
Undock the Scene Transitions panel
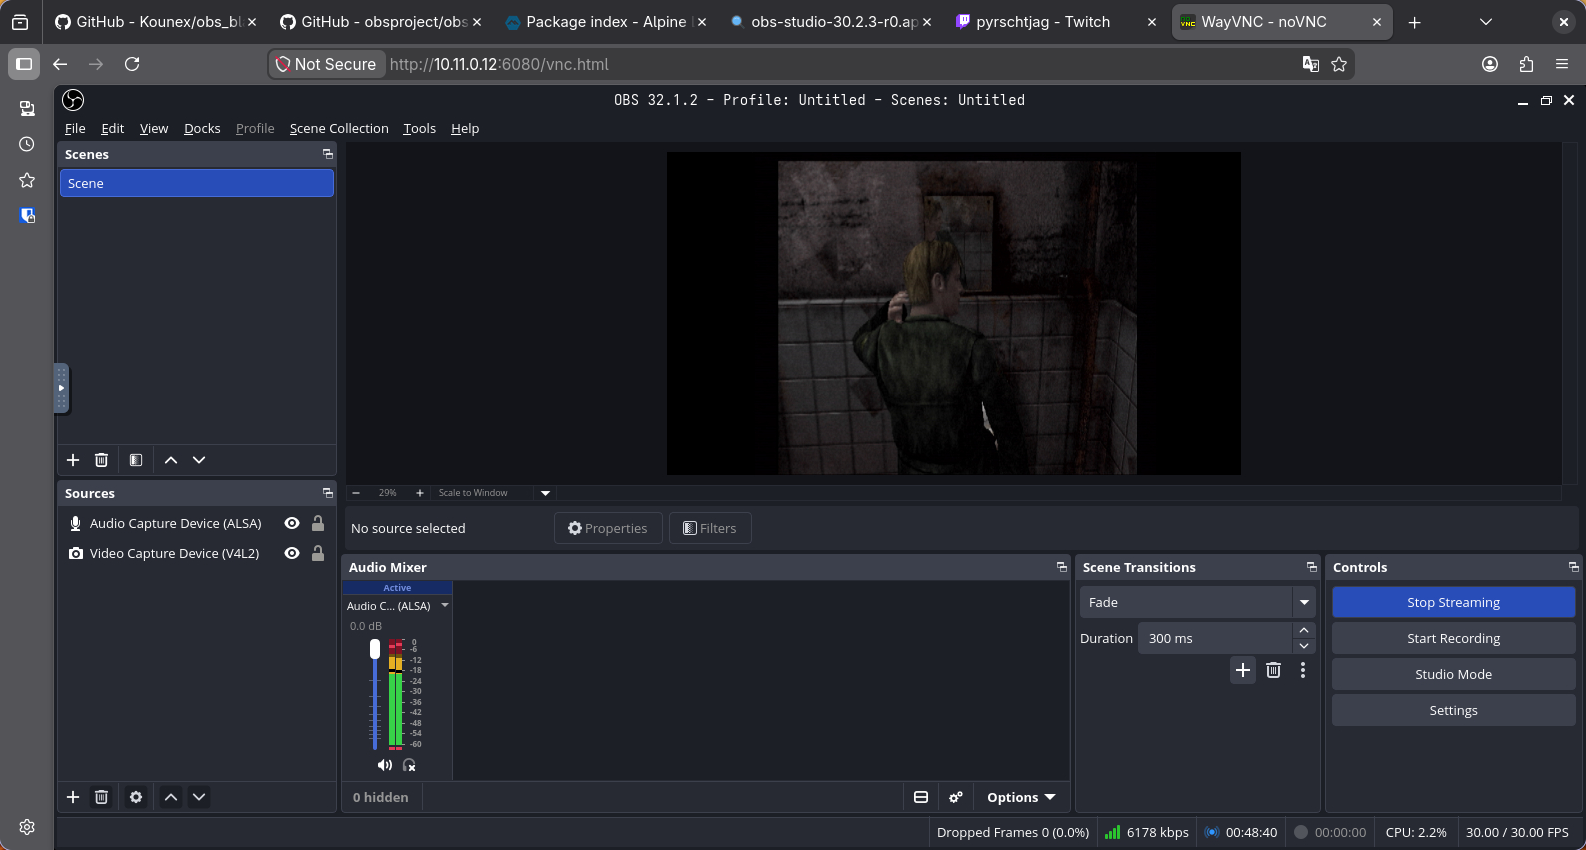tap(1312, 567)
